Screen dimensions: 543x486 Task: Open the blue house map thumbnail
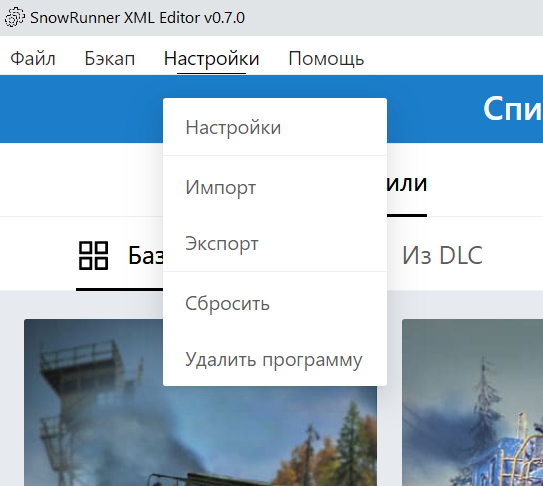click(472, 403)
